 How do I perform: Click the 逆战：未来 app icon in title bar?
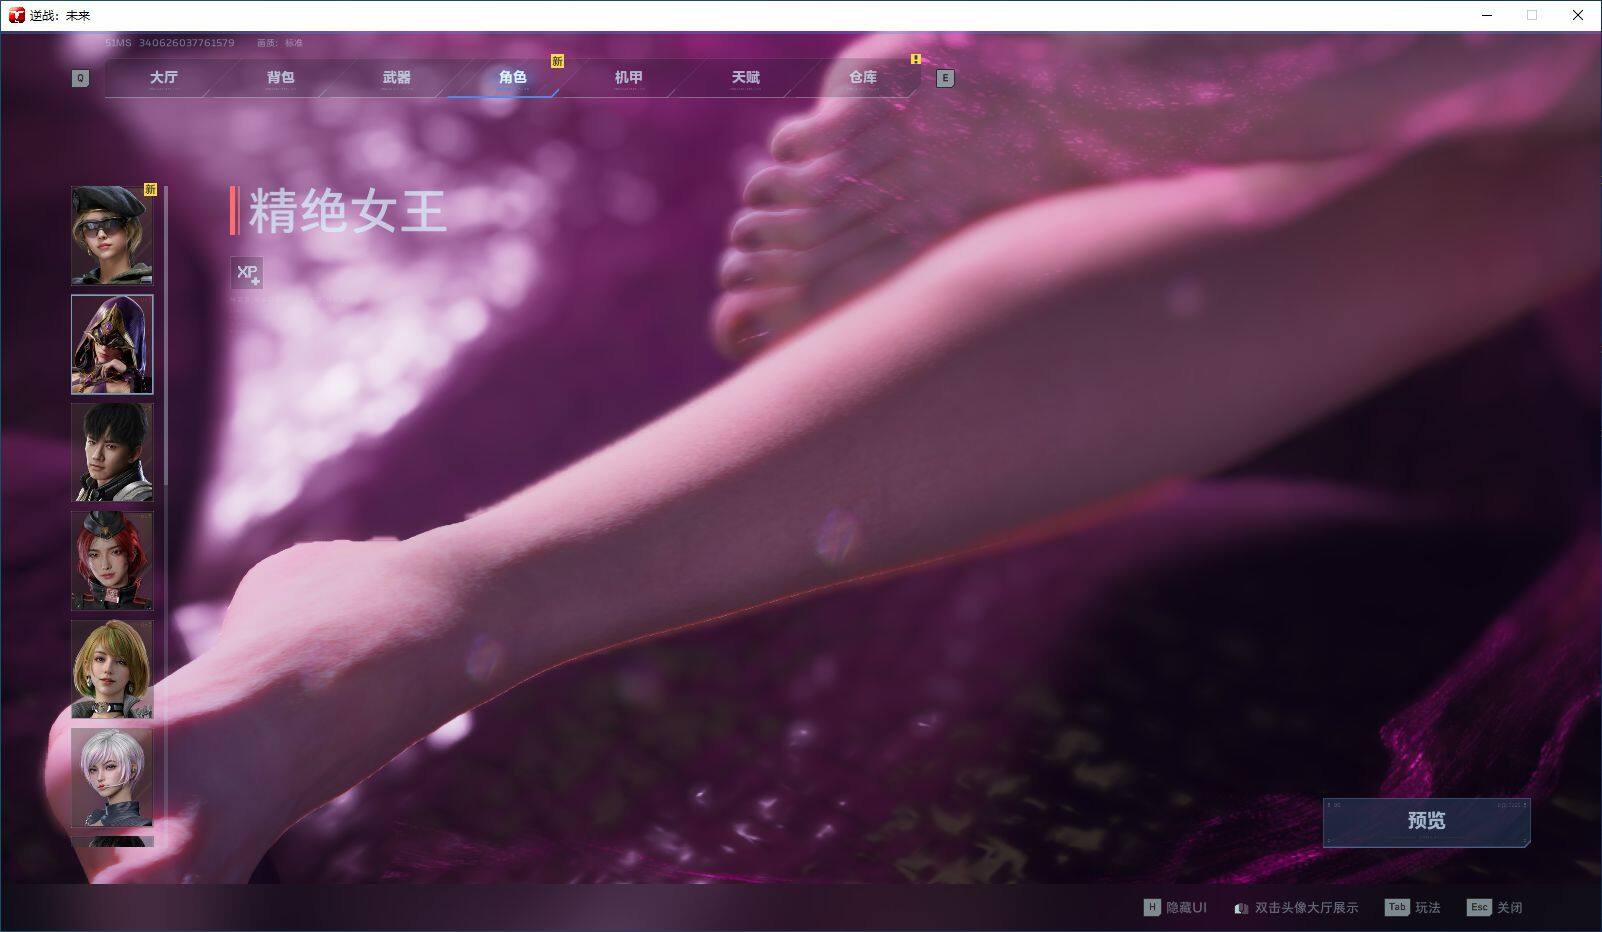tap(16, 15)
